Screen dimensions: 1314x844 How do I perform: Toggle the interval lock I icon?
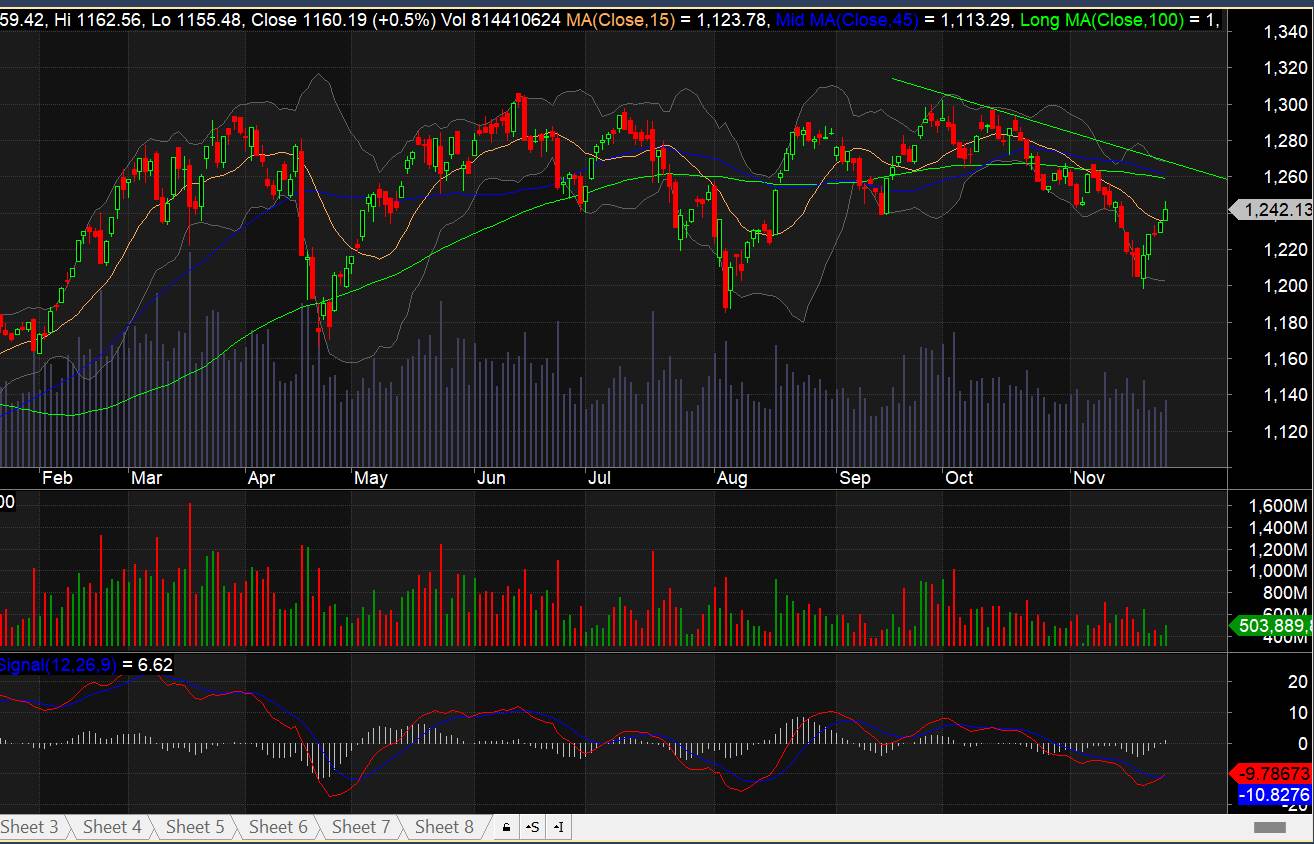click(559, 827)
